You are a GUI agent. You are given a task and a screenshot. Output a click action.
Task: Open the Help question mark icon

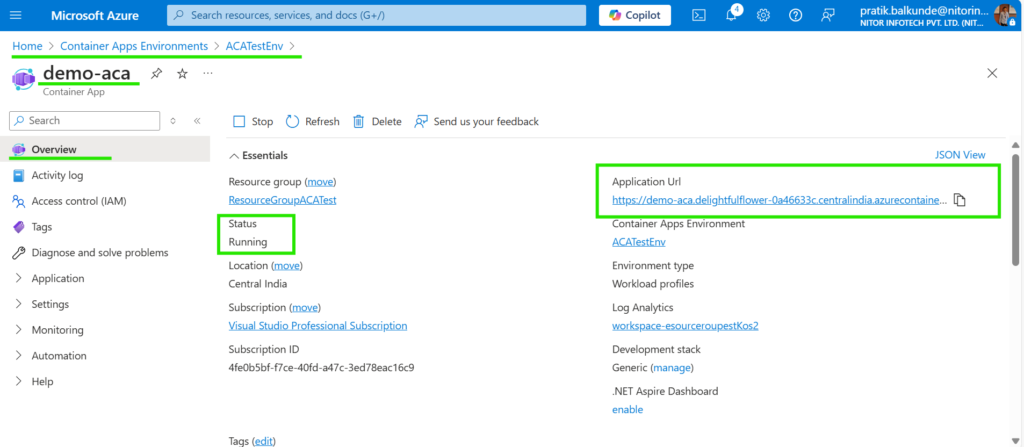coord(795,15)
